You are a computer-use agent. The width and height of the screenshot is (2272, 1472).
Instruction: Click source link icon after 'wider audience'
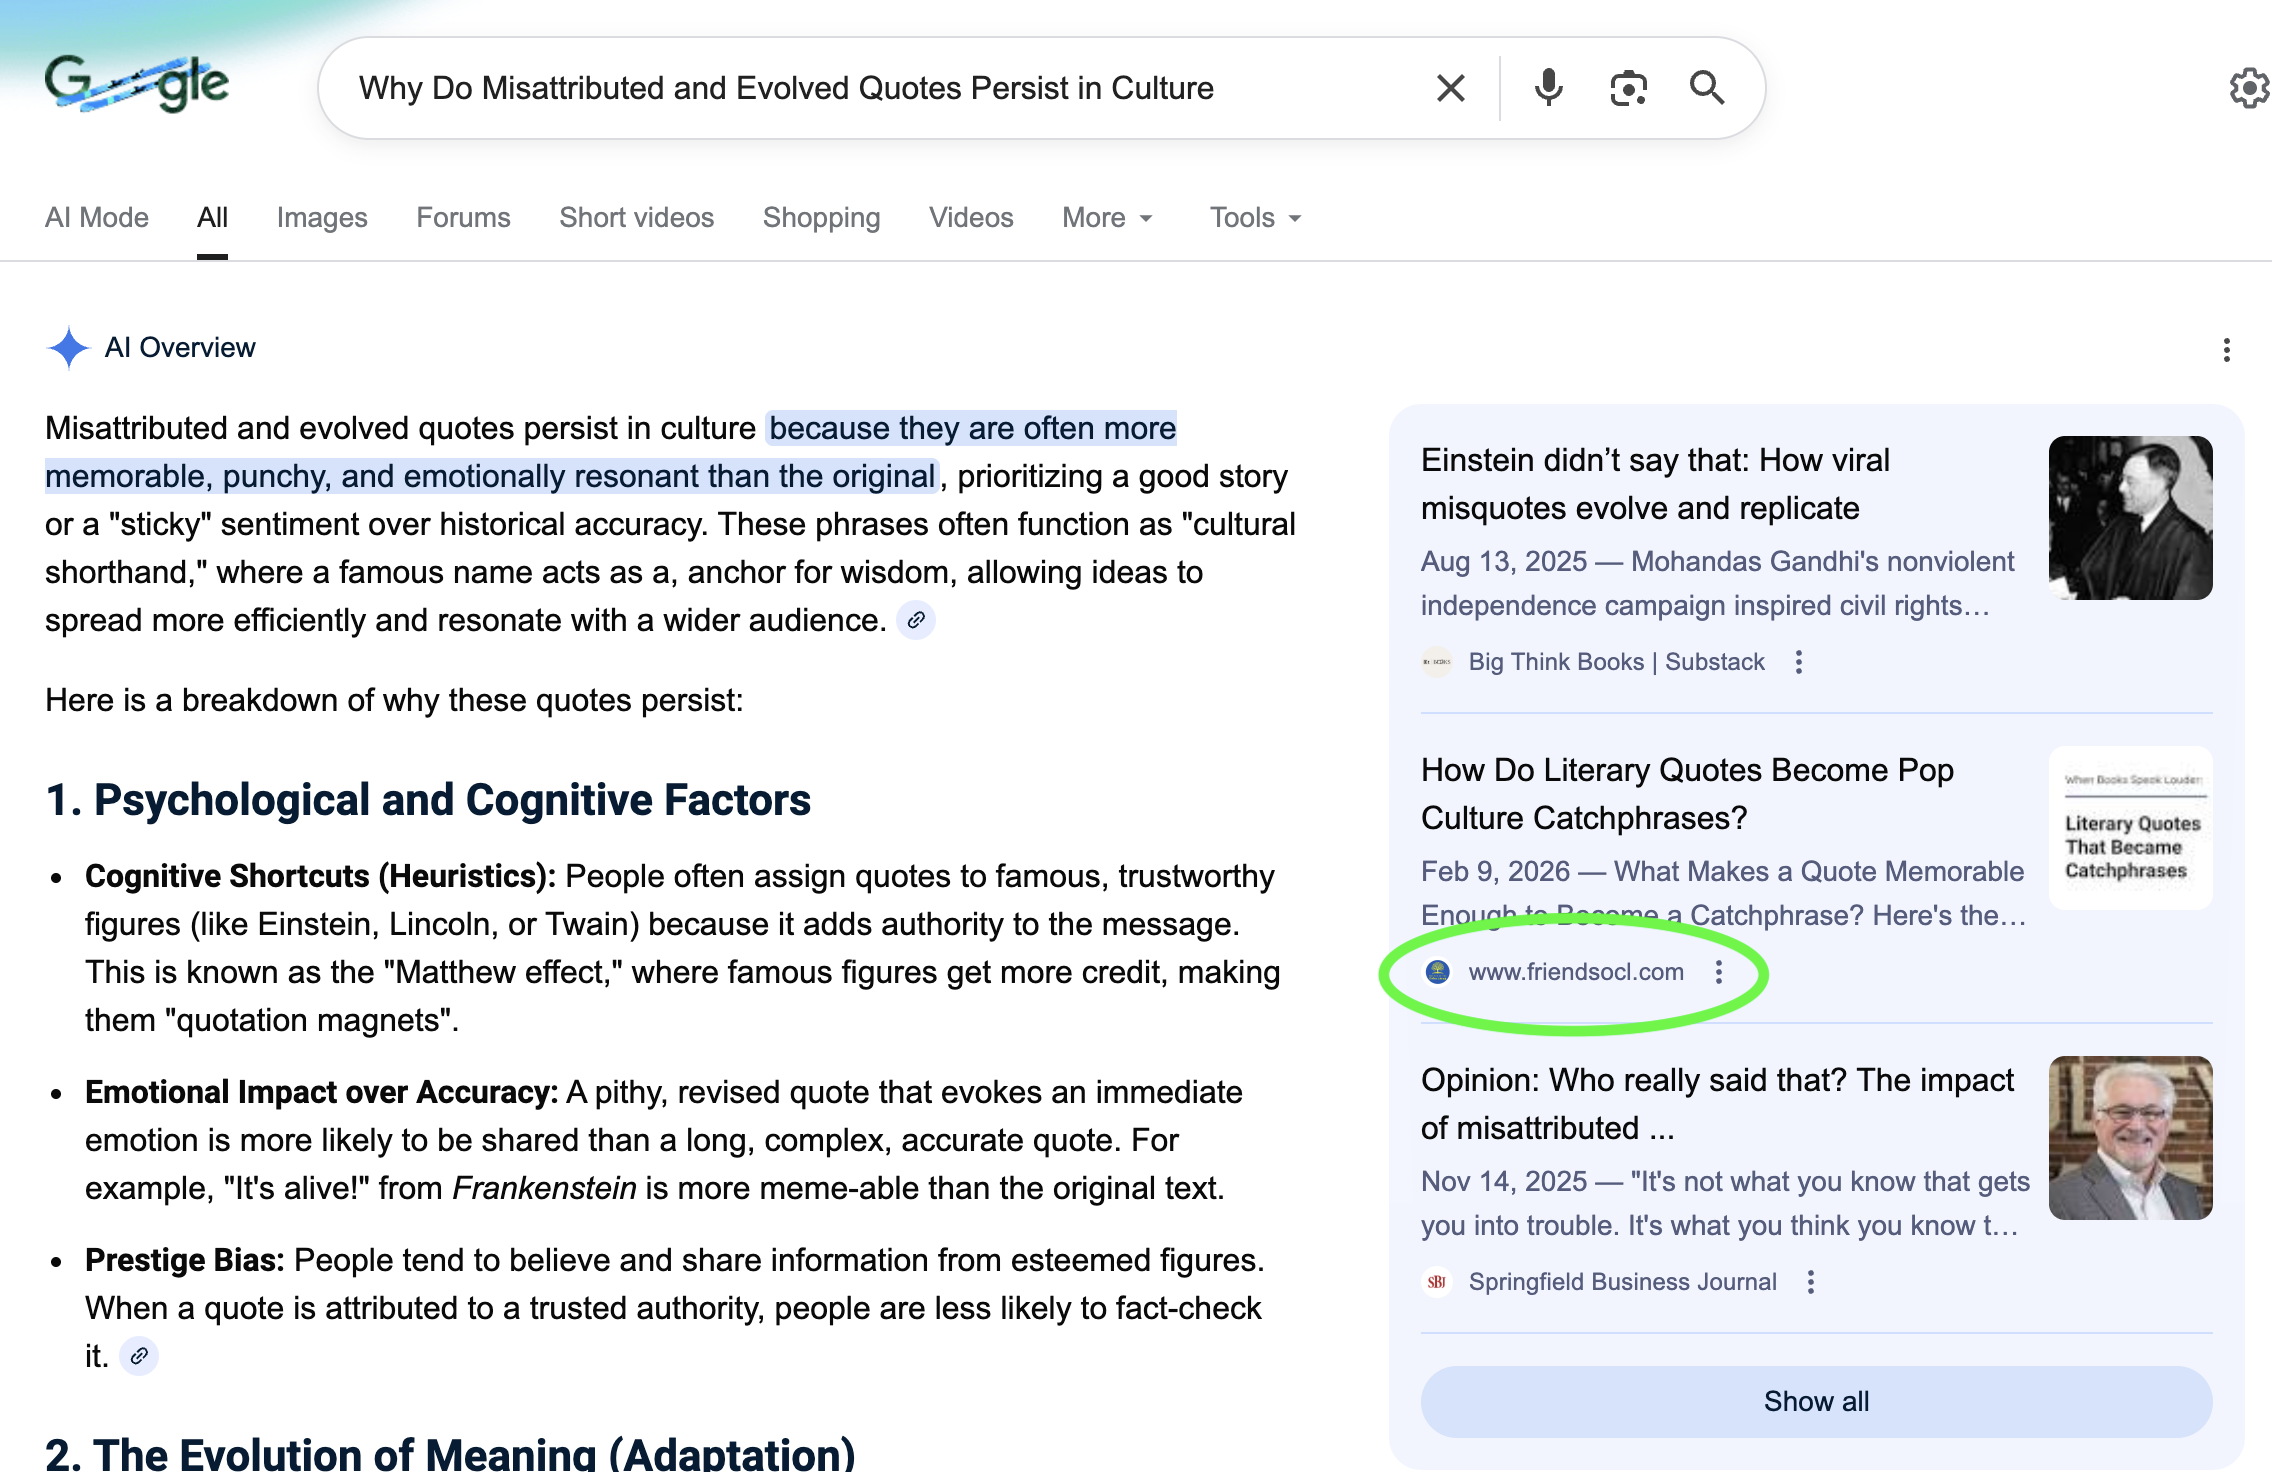click(x=916, y=620)
